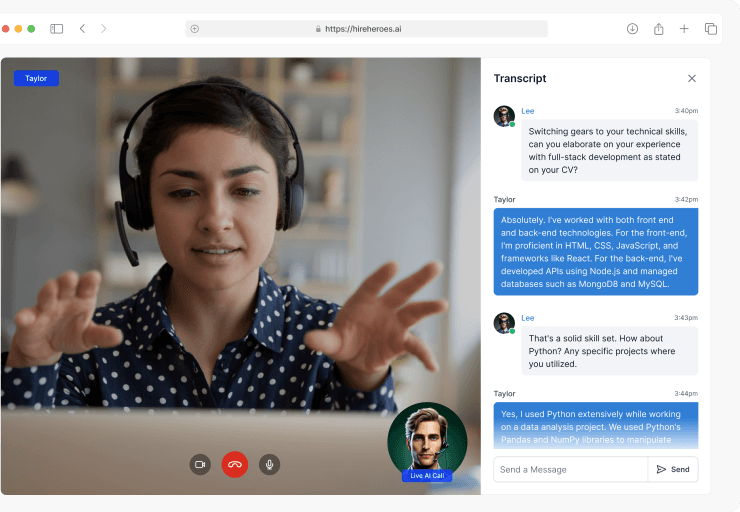The width and height of the screenshot is (740, 512).
Task: Close the Transcript panel
Action: pyautogui.click(x=692, y=78)
